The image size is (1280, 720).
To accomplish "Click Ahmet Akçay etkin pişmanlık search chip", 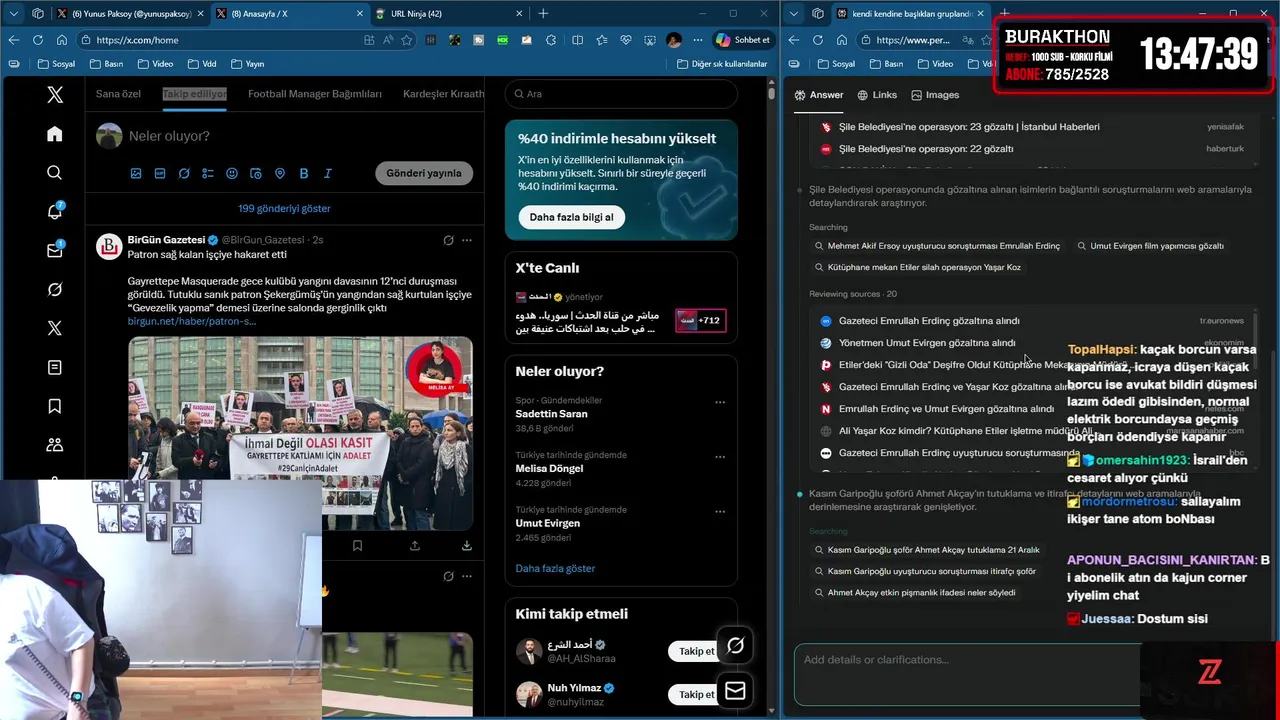I will pos(917,593).
